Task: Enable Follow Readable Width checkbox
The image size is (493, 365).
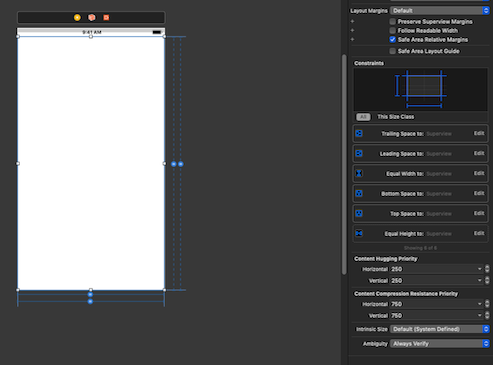Action: coord(393,31)
